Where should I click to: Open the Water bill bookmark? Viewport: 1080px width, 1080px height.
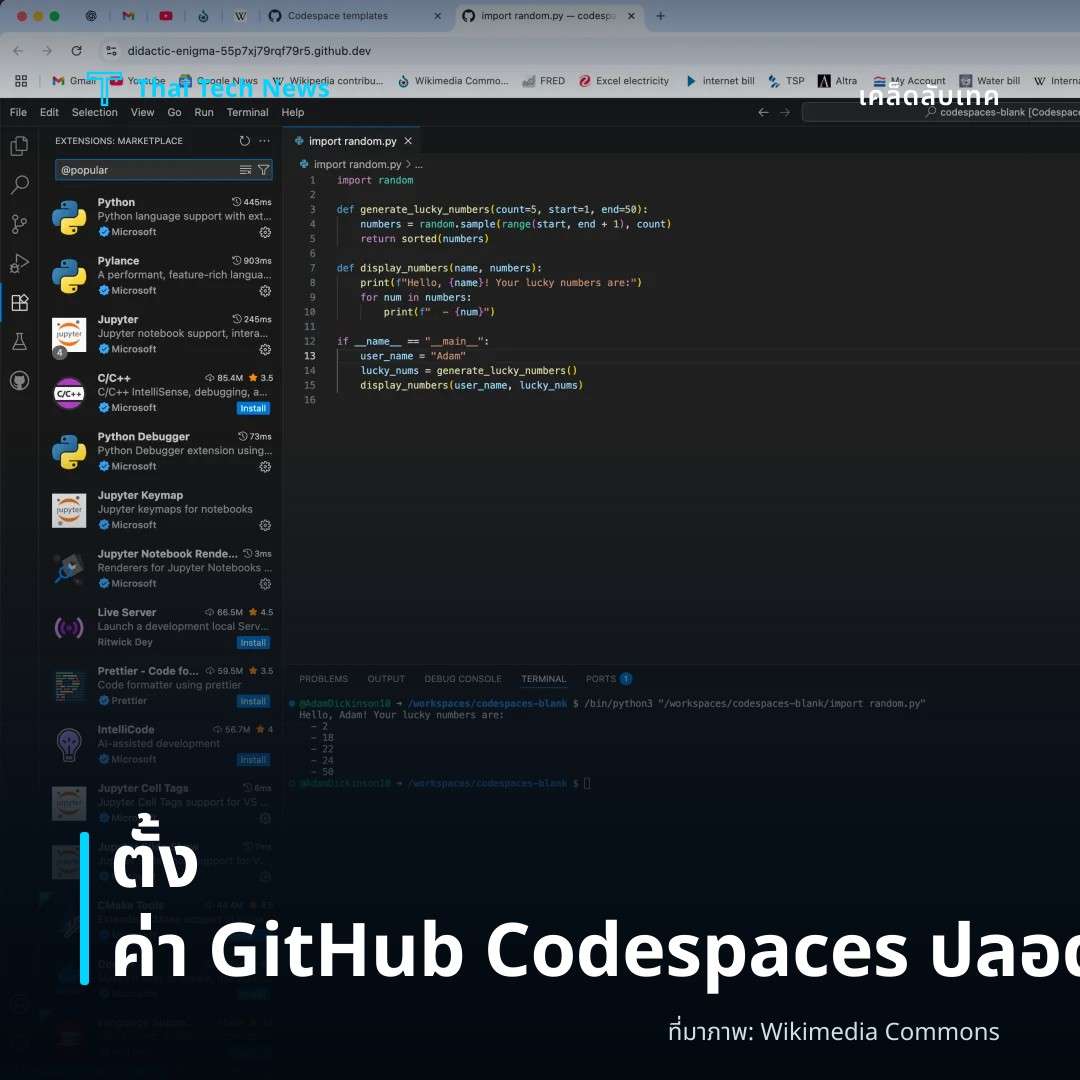point(989,81)
